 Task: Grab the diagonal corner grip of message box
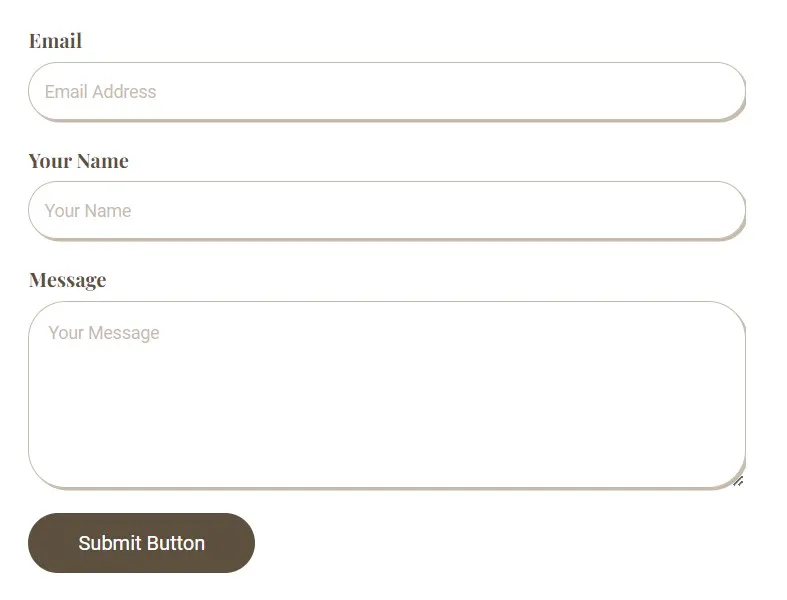(x=738, y=481)
